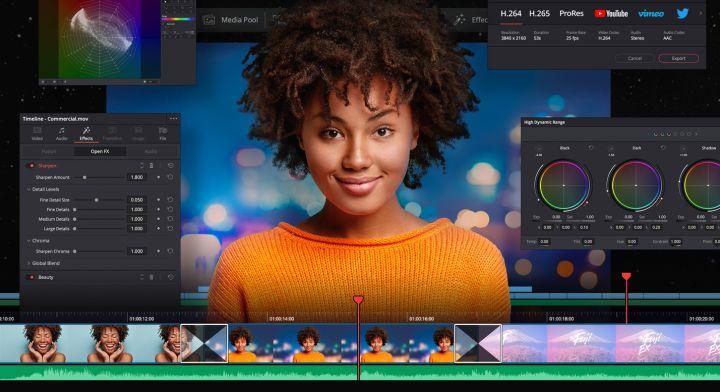Click the Sharpen Amount slider handle

point(84,177)
